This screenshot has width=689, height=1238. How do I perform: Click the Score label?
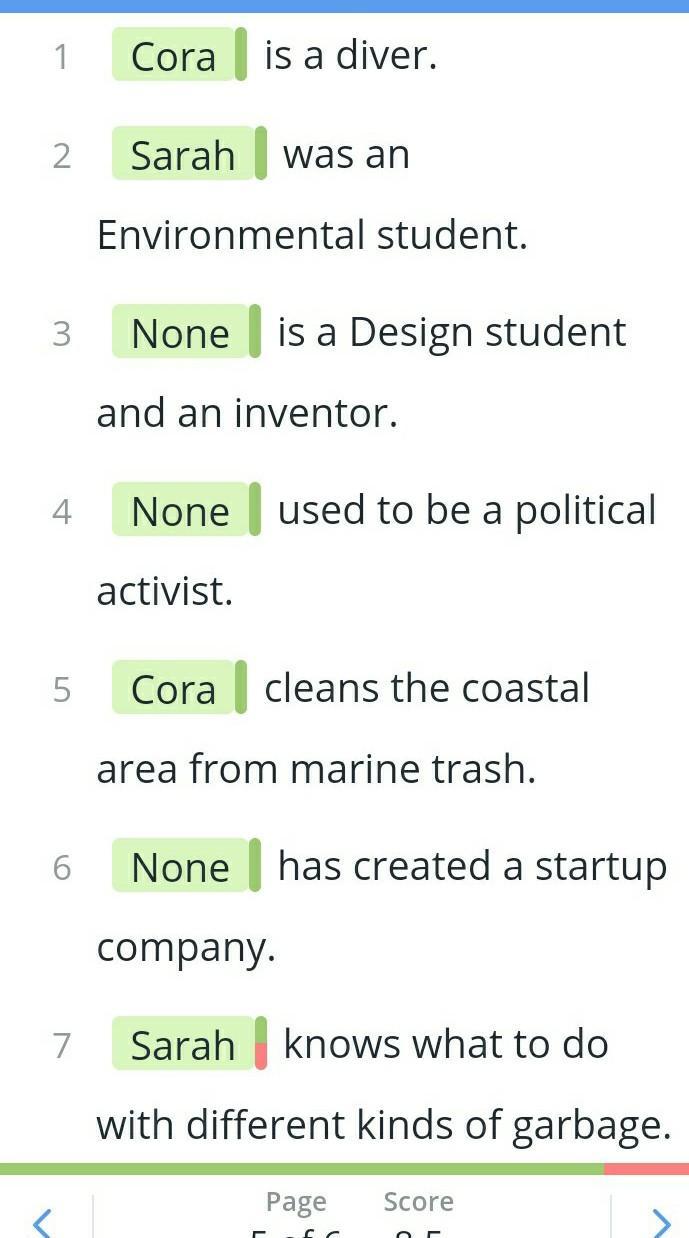coord(418,1201)
